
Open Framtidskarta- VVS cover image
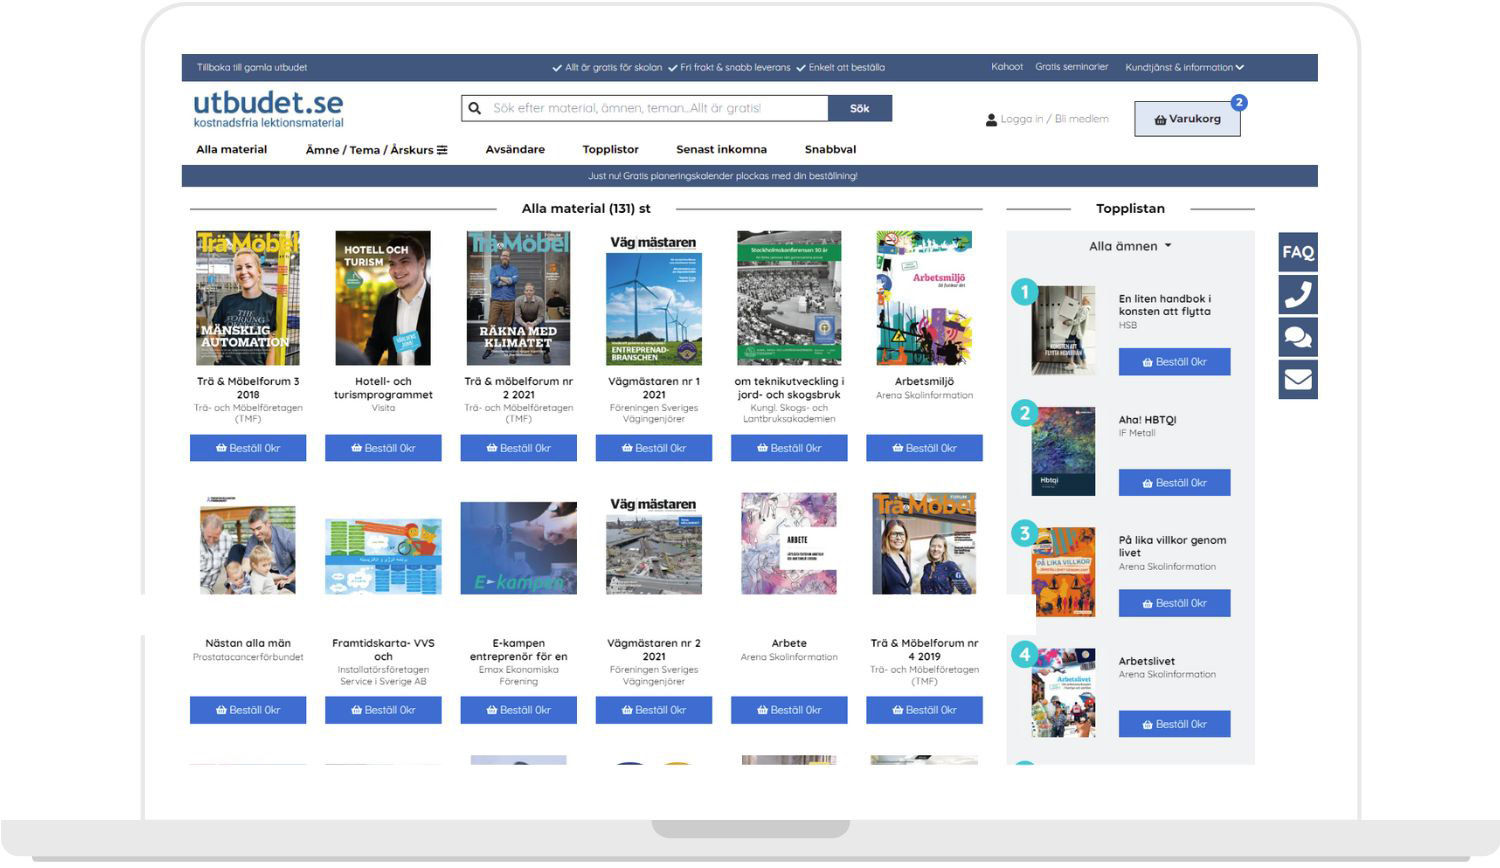tap(383, 556)
